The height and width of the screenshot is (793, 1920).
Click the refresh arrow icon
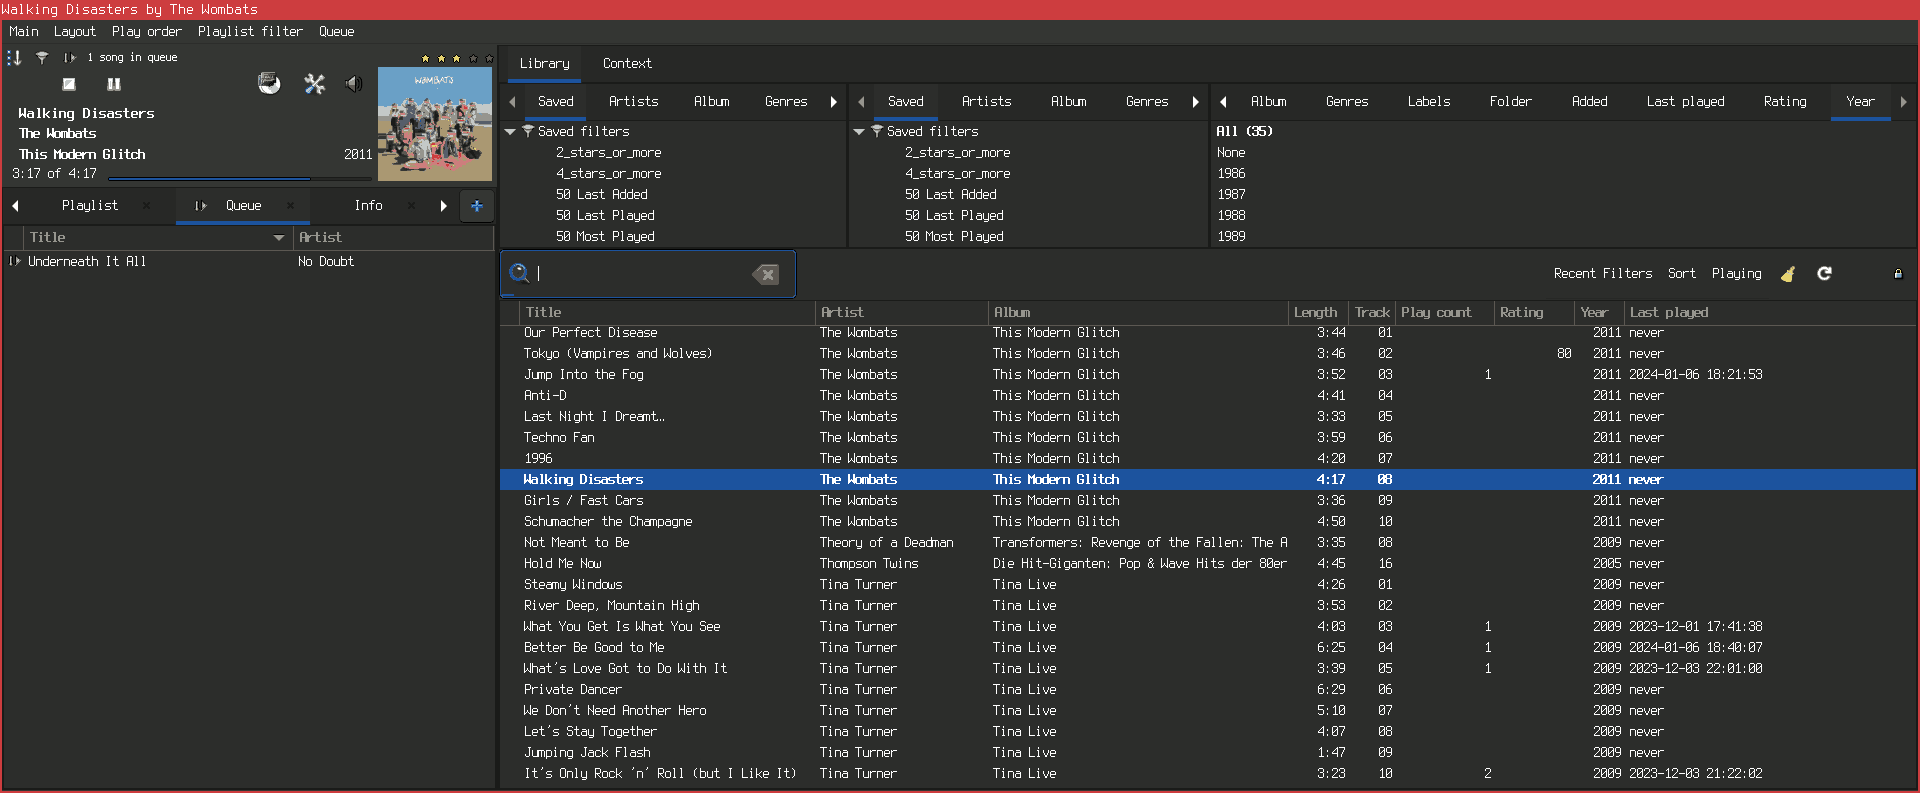pyautogui.click(x=1825, y=273)
